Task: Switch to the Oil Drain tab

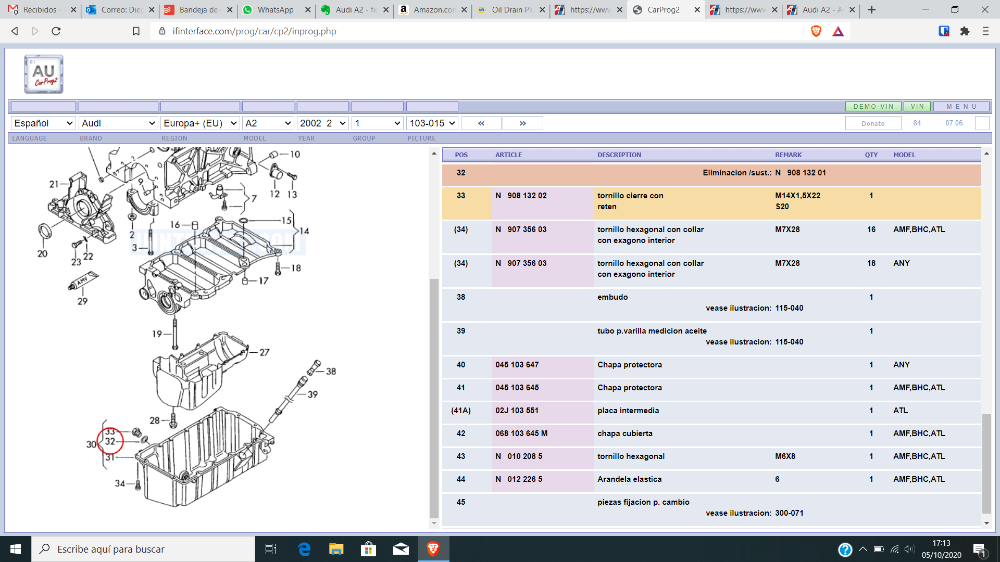Action: point(510,10)
